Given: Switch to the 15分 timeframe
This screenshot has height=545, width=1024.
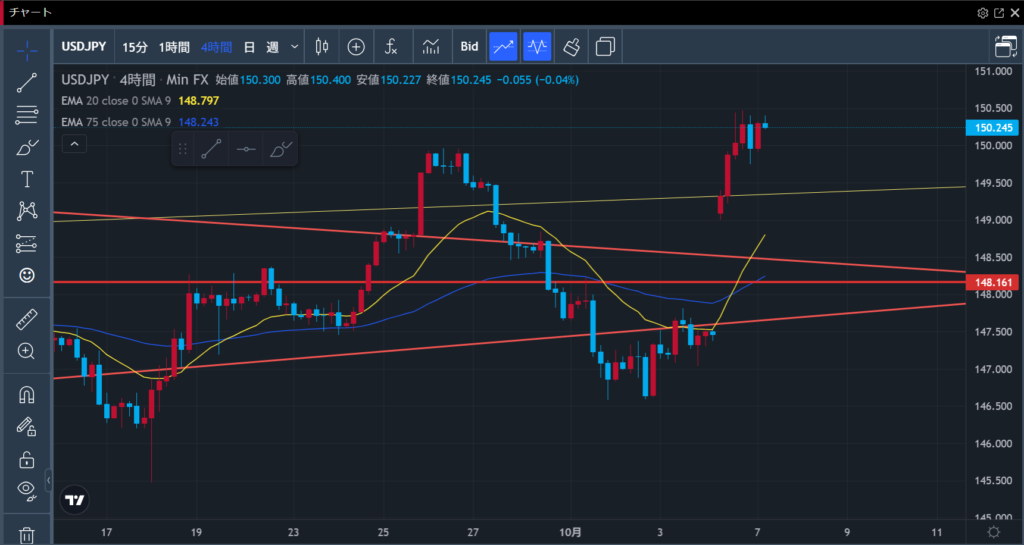Looking at the screenshot, I should [134, 46].
